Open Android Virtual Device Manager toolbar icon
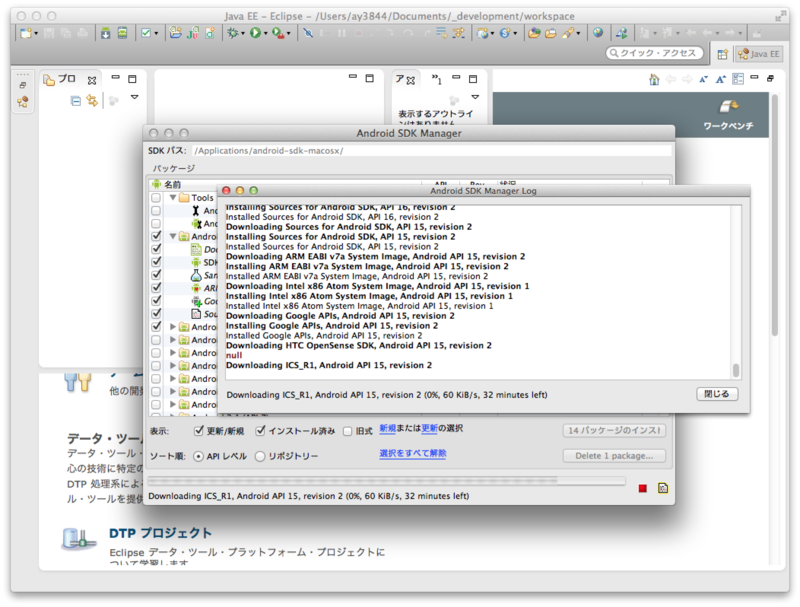The height and width of the screenshot is (607, 800). [122, 33]
